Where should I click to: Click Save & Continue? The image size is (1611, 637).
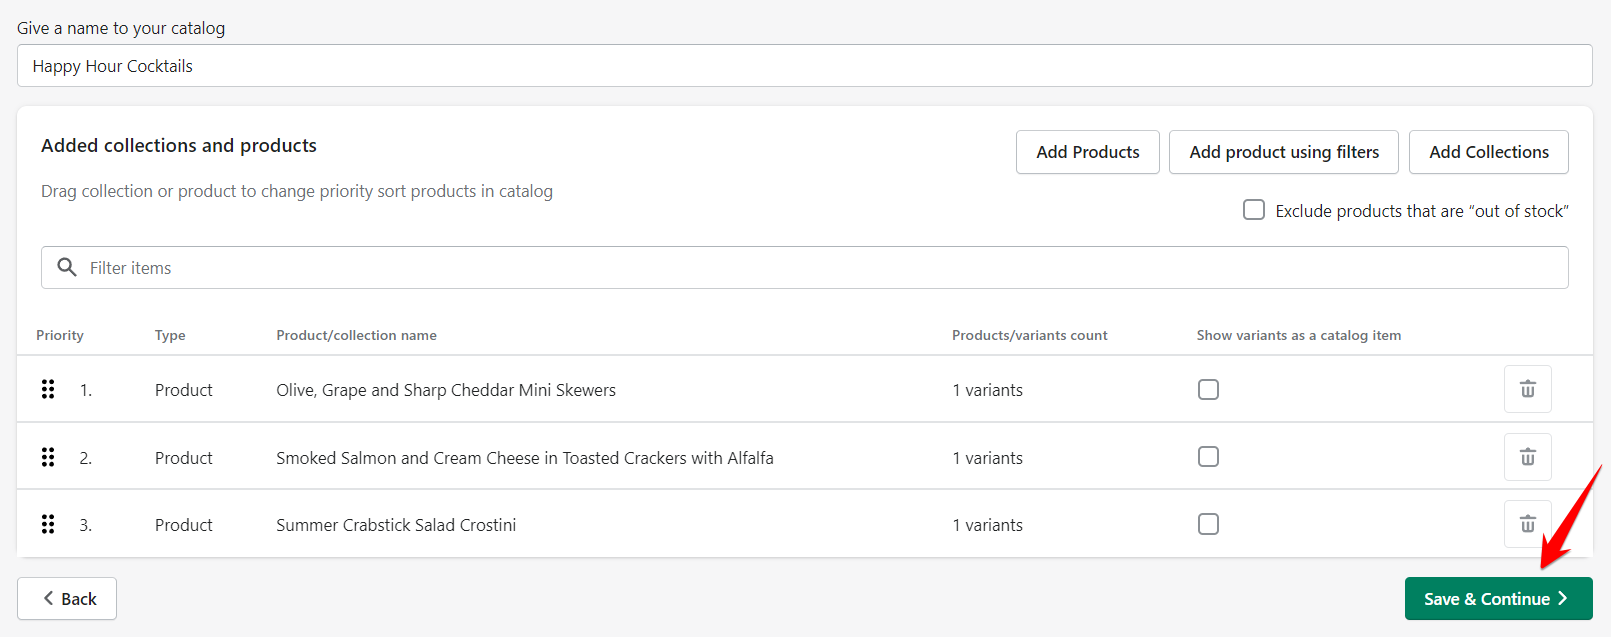[x=1497, y=599]
